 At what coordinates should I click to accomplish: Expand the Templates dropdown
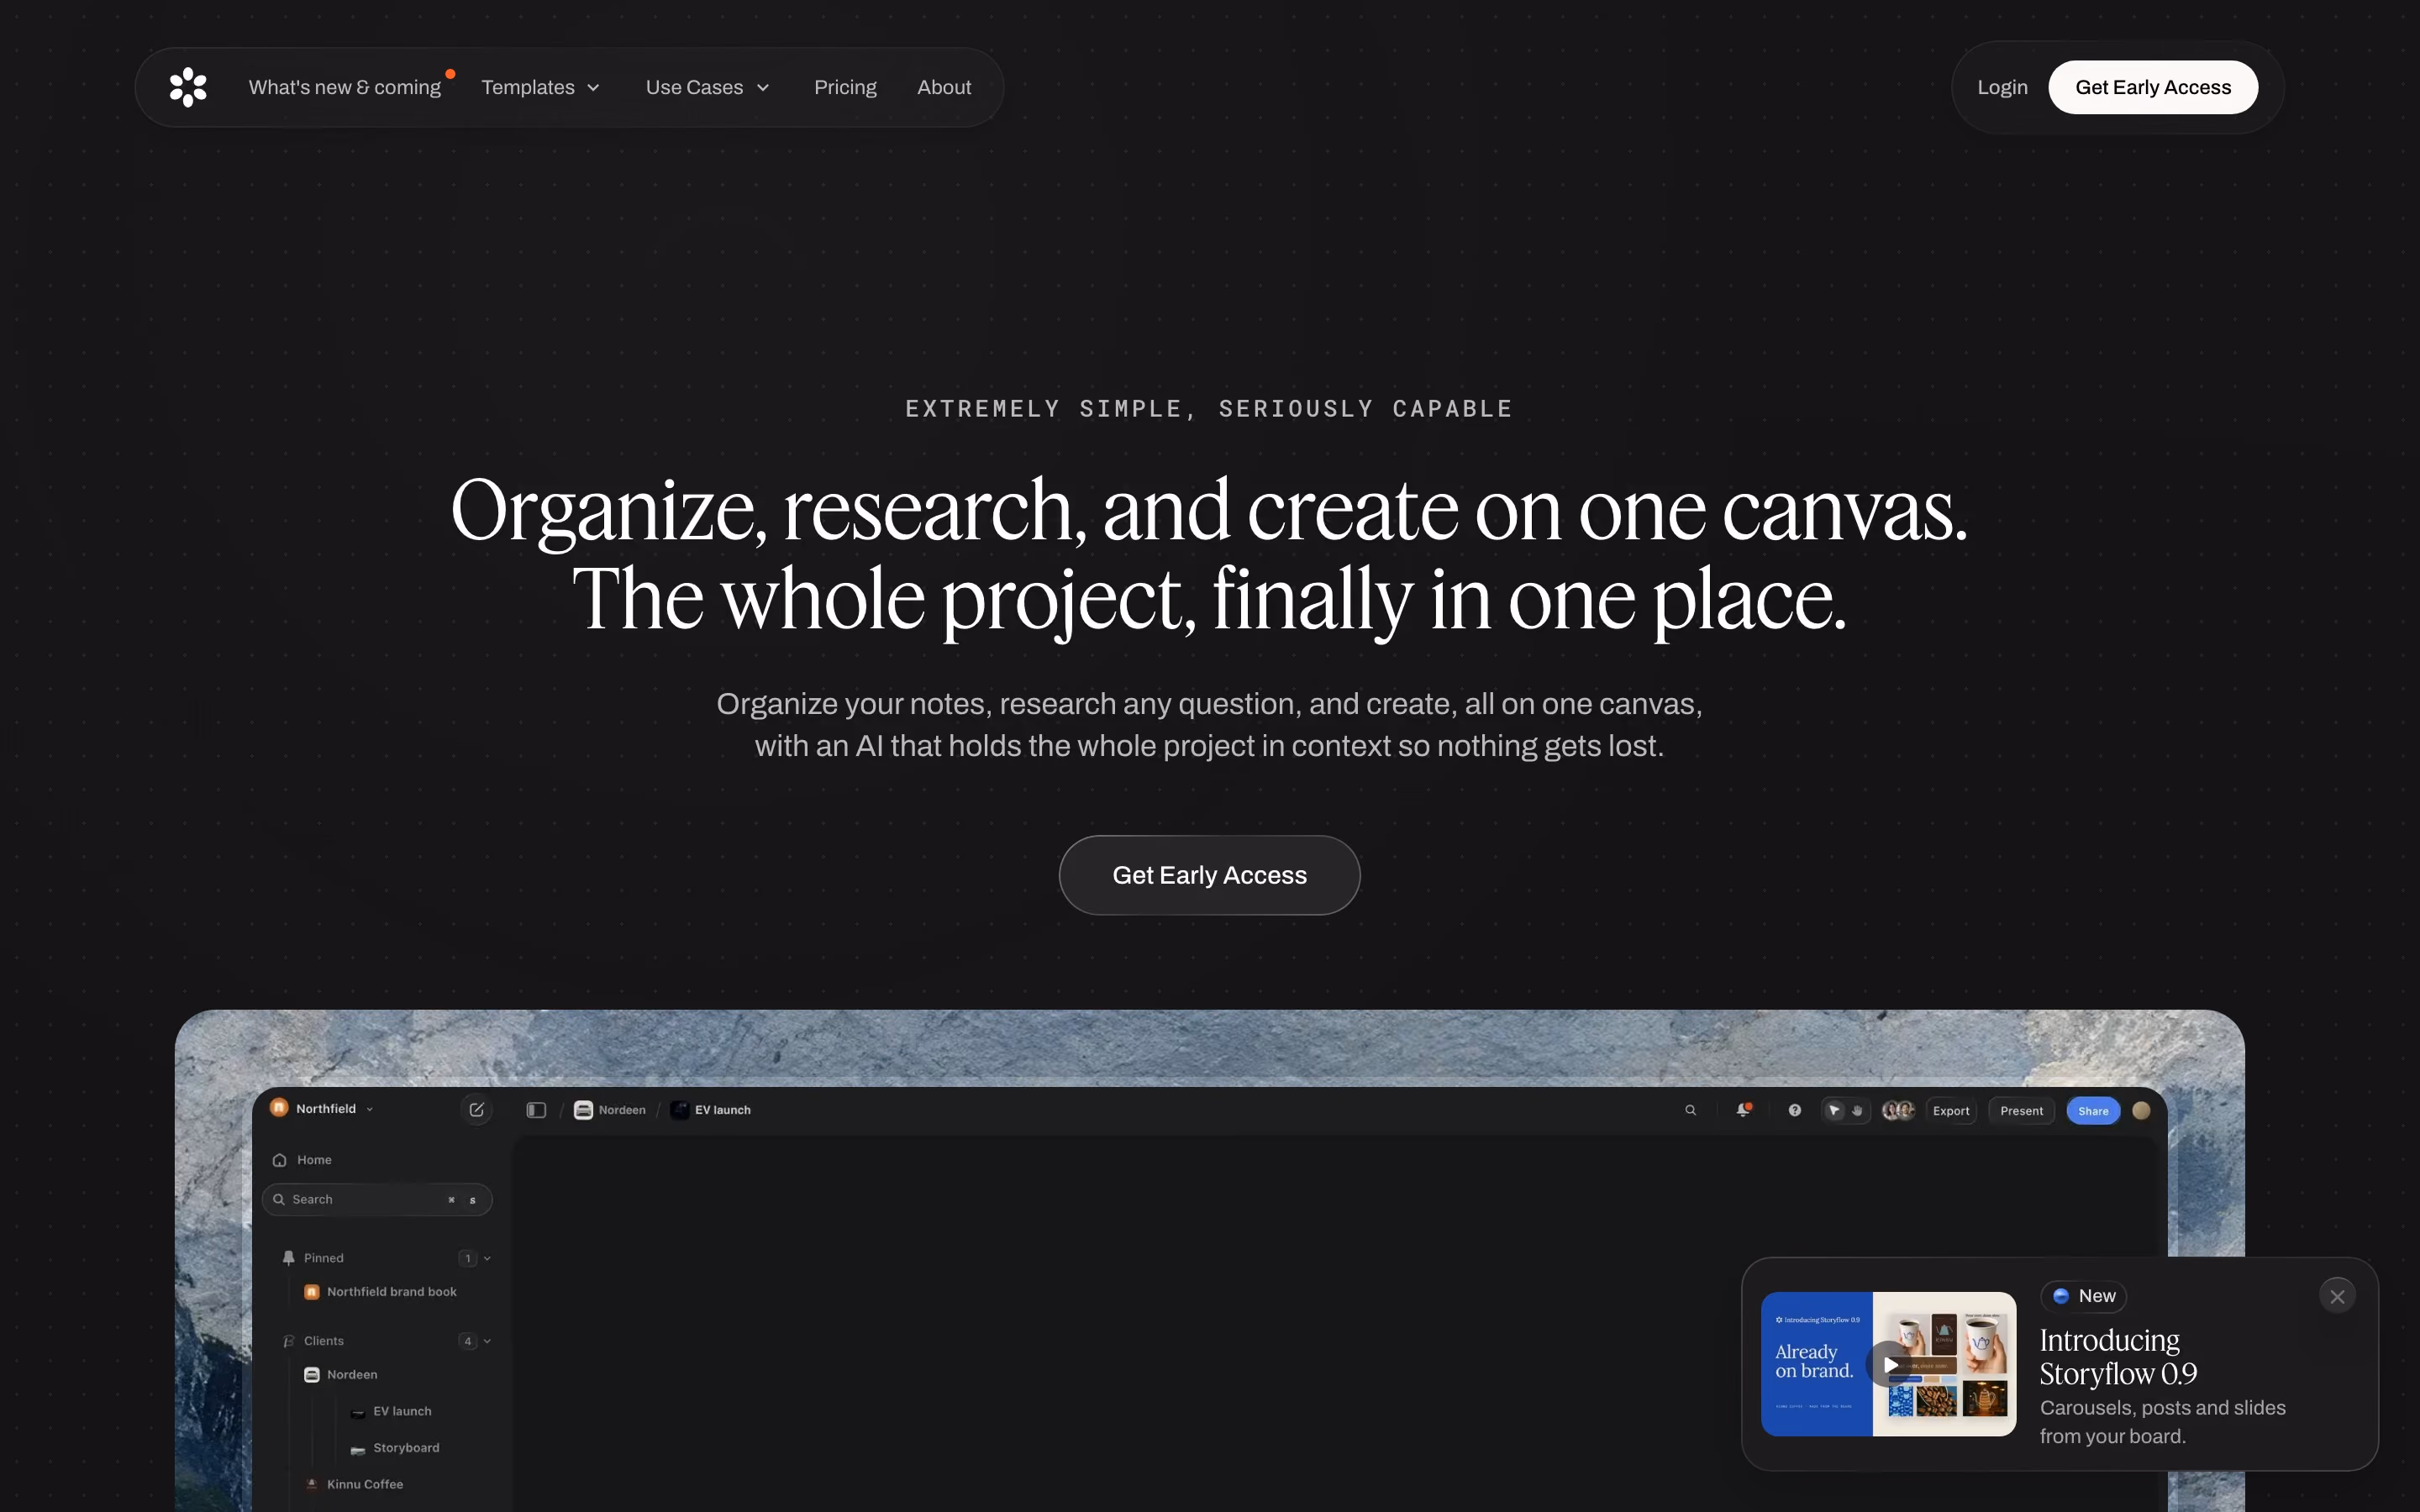click(x=541, y=87)
